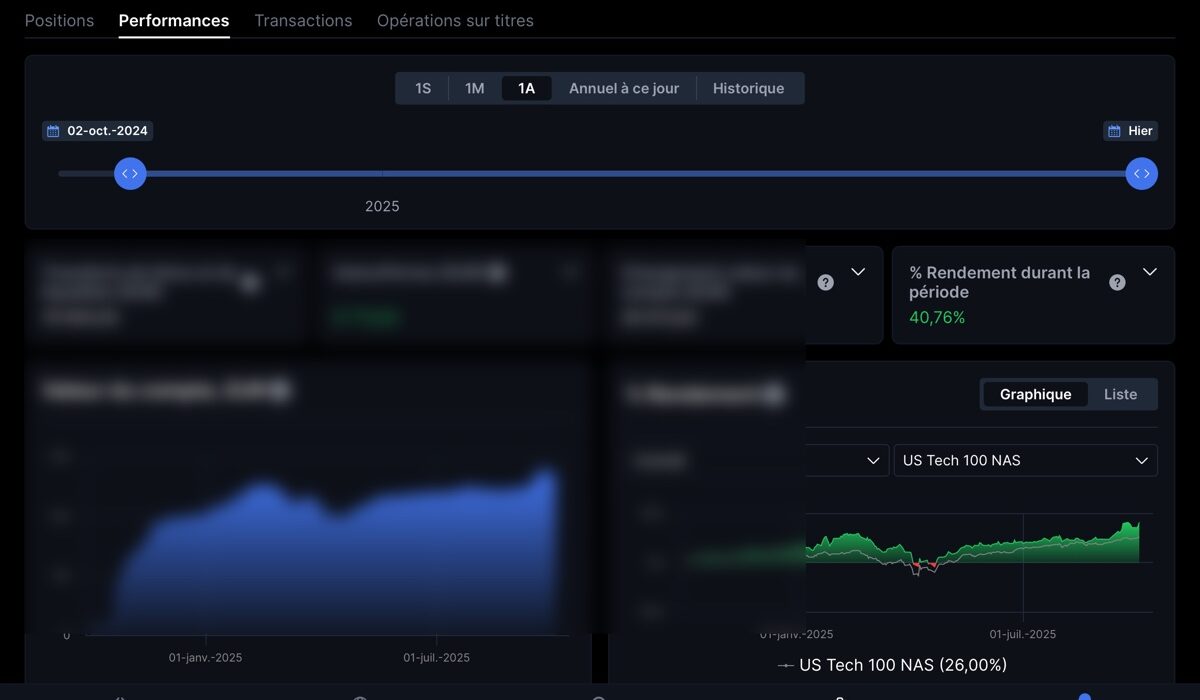Open the Transactions tab

pos(303,20)
